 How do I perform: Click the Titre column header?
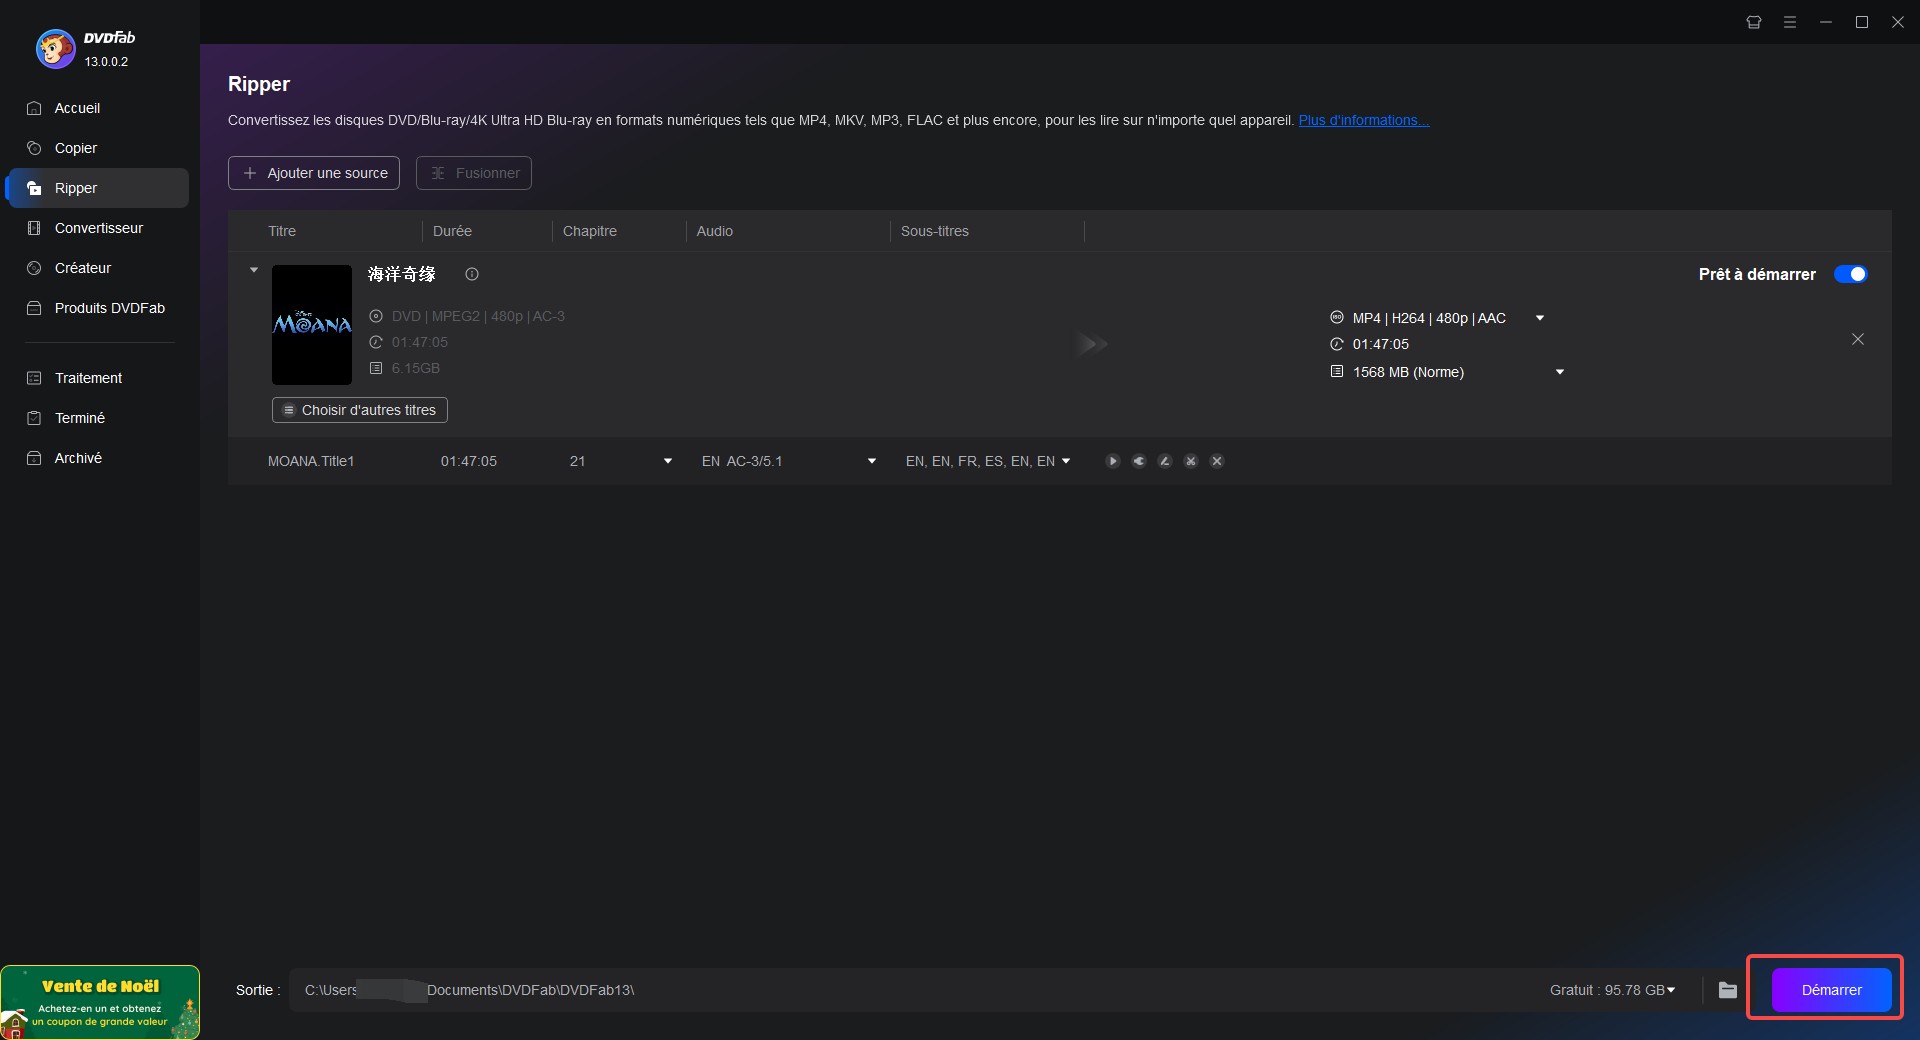click(282, 231)
